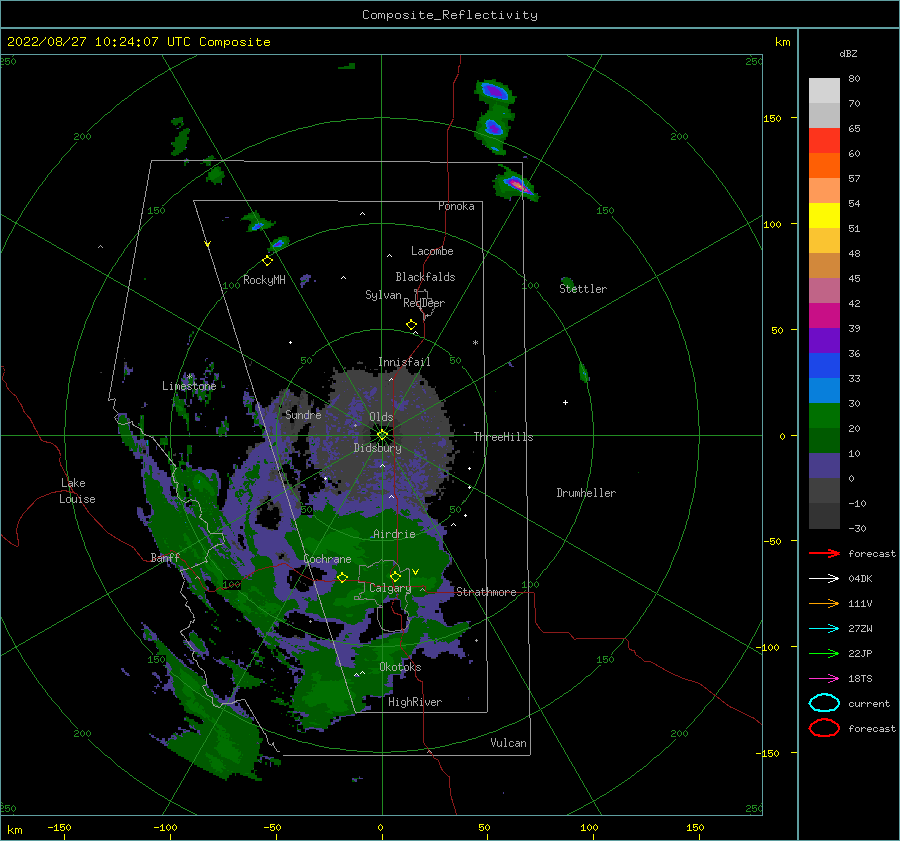This screenshot has height=841, width=900.
Task: Click the asterisk marker above Limestone
Action: (x=189, y=377)
